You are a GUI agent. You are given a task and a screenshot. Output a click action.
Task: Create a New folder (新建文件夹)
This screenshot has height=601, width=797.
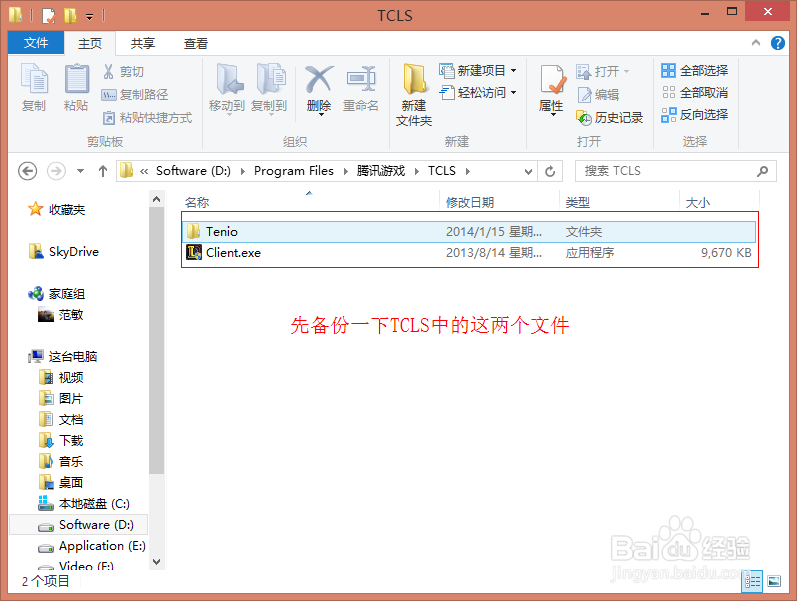pos(414,95)
